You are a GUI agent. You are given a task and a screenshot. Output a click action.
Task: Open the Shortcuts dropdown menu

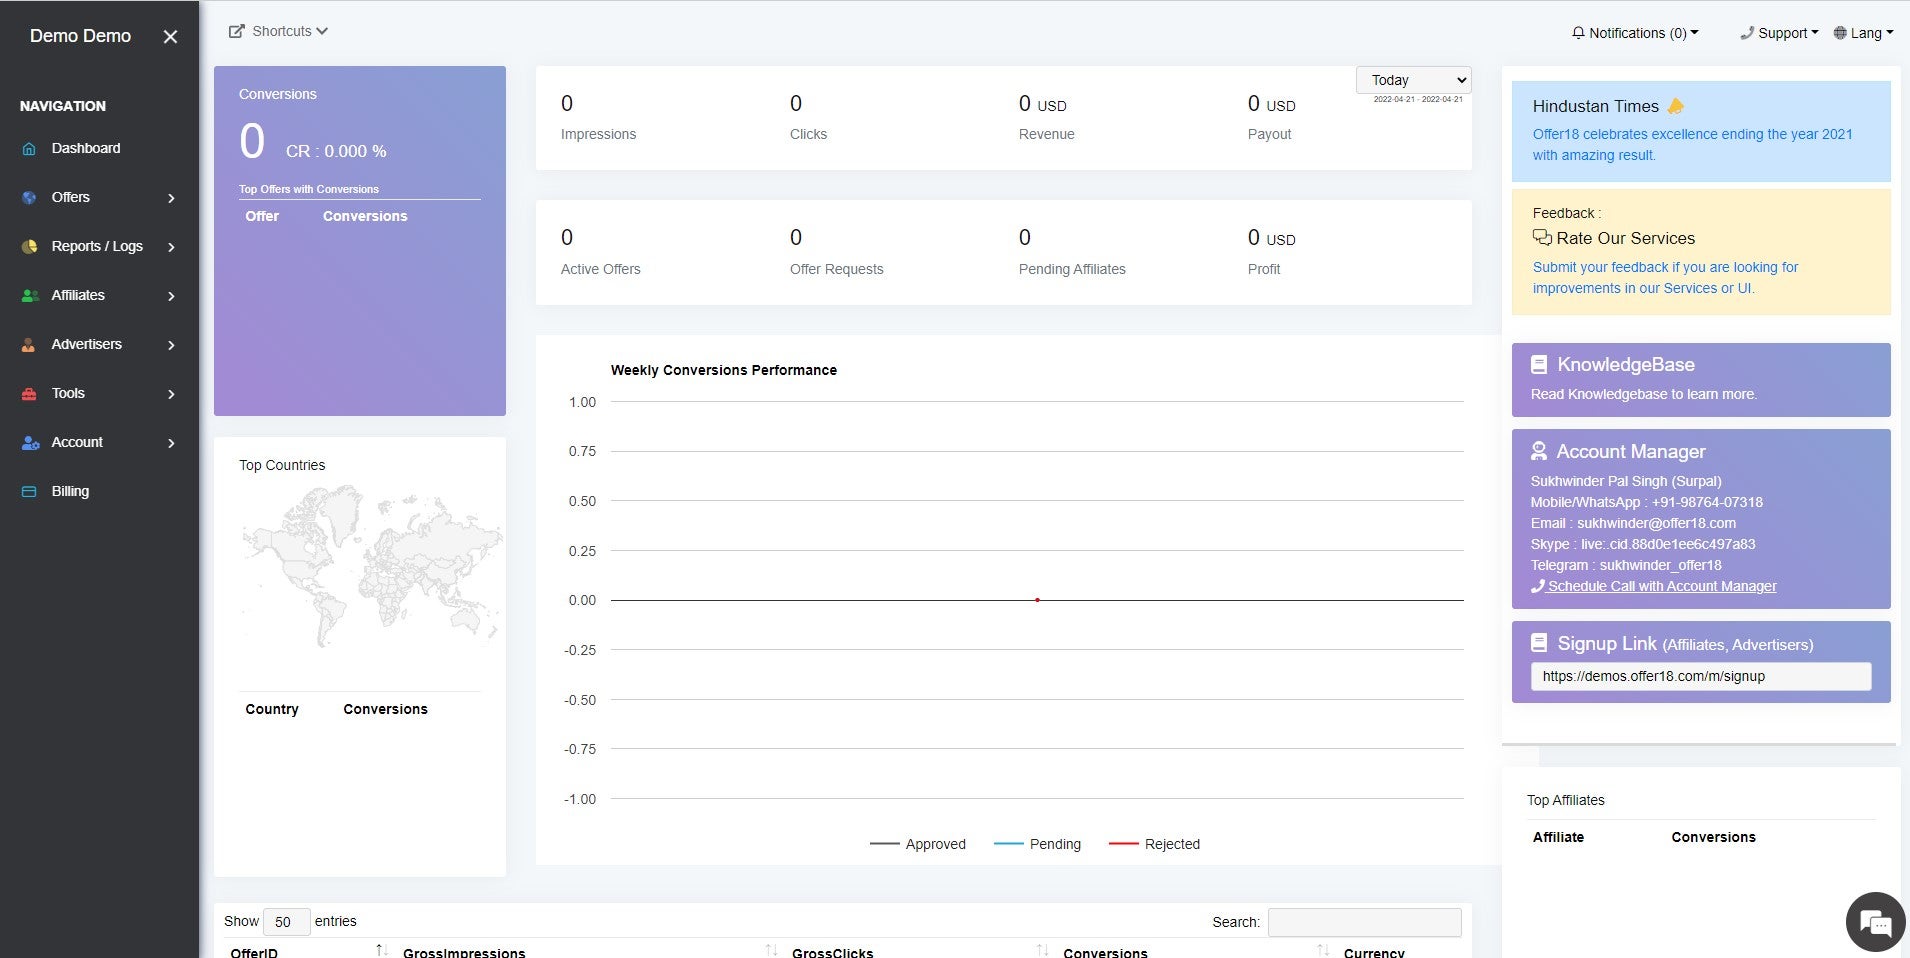[278, 31]
